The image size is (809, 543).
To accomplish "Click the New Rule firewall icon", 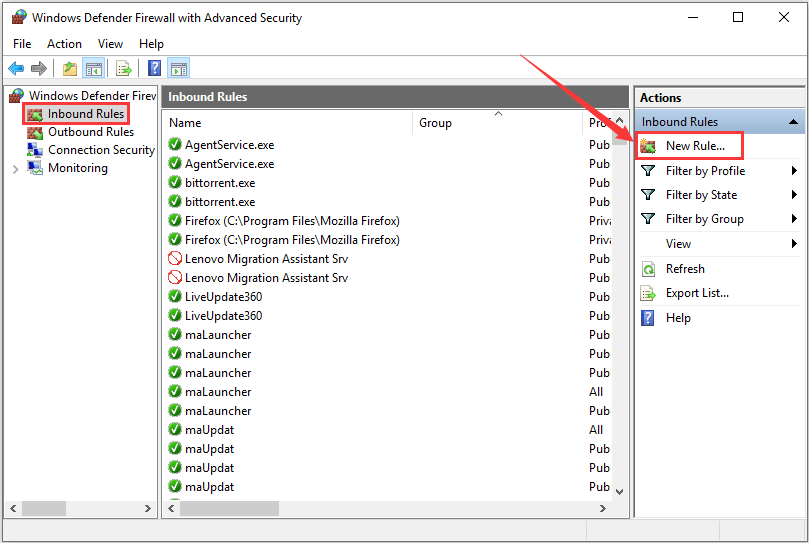I will pos(648,146).
